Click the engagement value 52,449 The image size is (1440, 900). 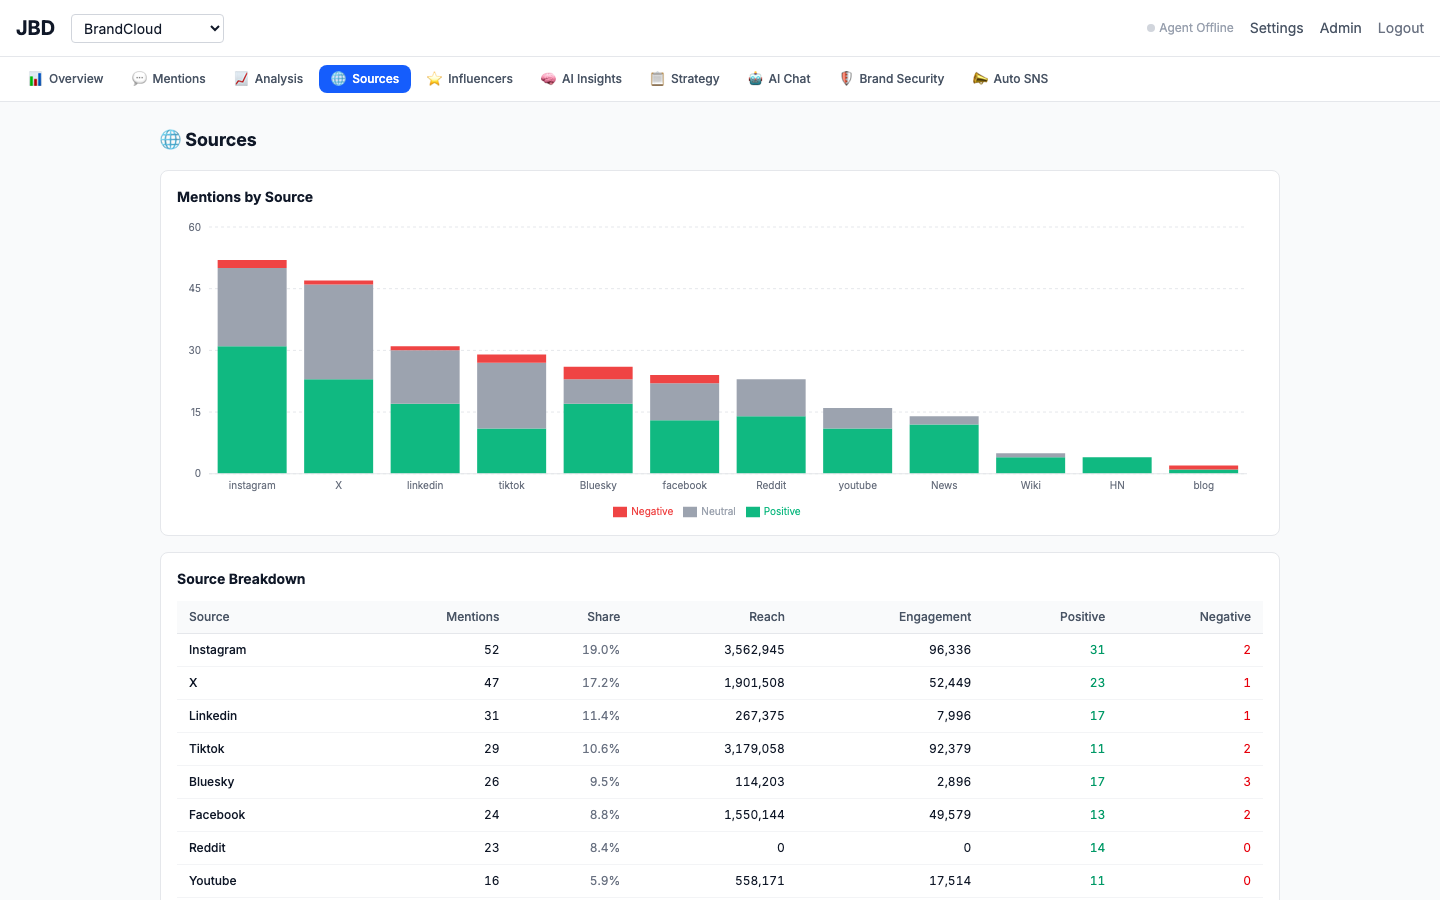(950, 683)
